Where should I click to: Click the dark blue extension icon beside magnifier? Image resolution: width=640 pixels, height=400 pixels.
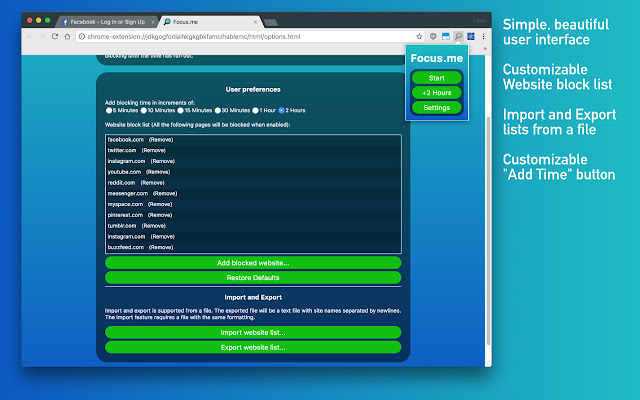coord(470,36)
